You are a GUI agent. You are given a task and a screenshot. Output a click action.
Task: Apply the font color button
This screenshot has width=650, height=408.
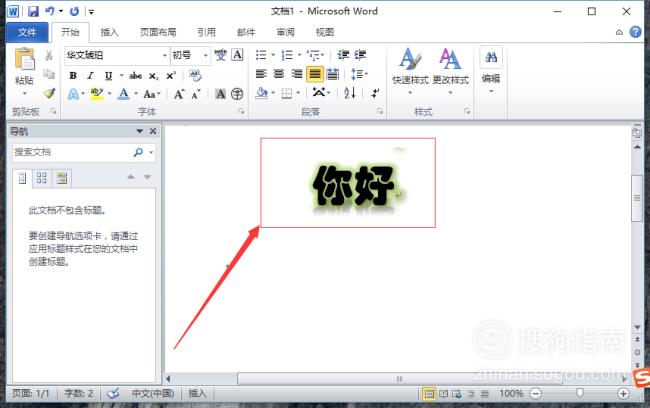pos(124,94)
